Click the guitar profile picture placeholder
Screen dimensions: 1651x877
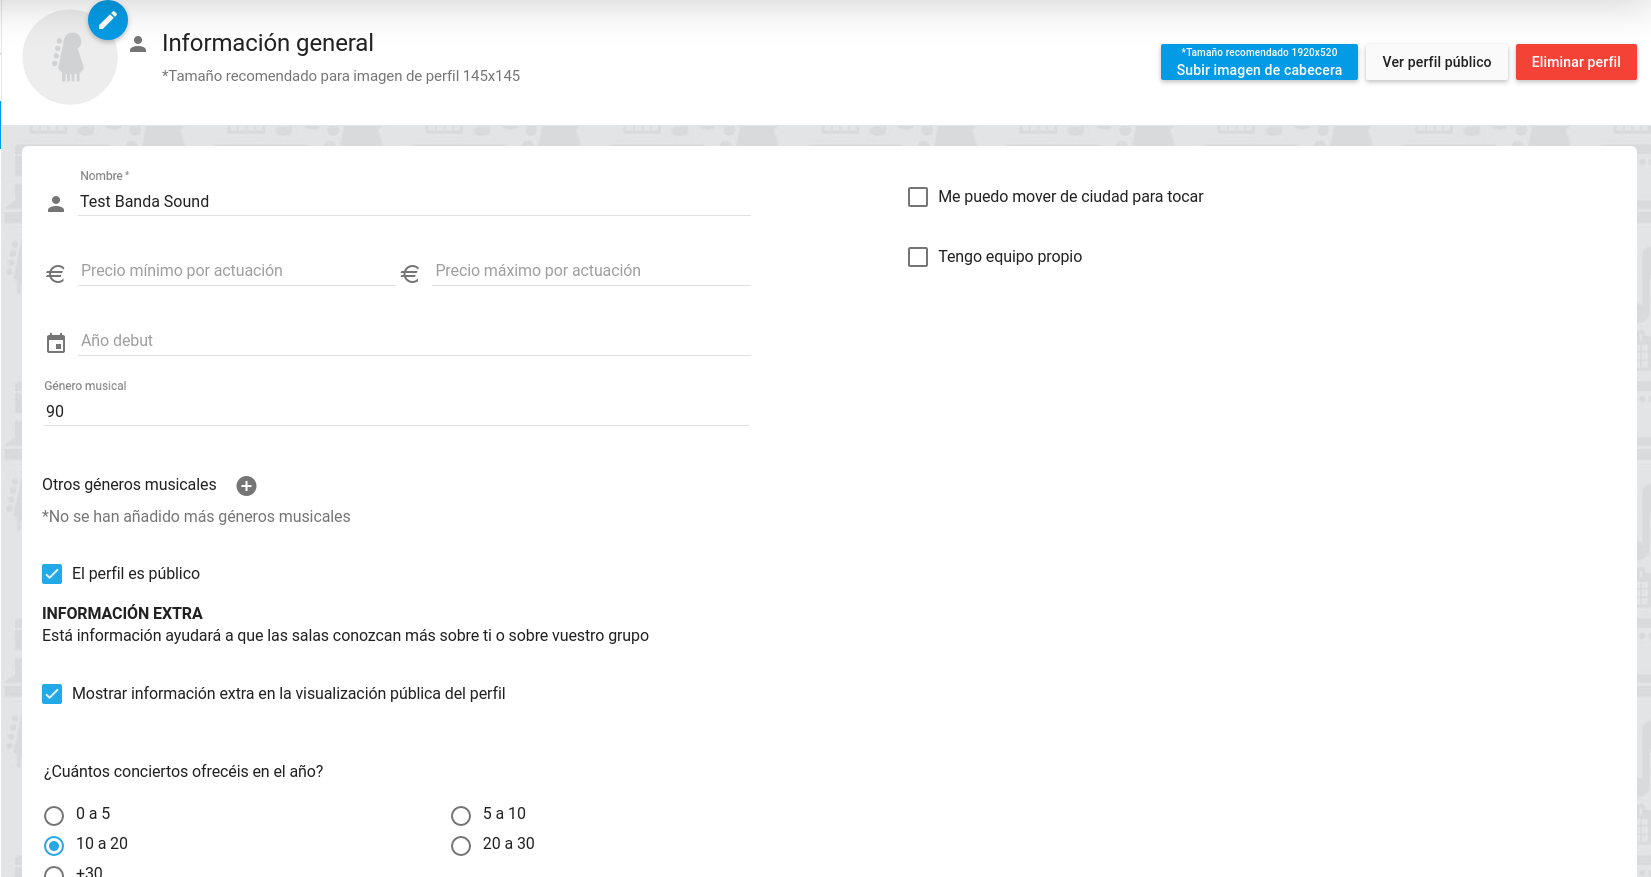(69, 60)
